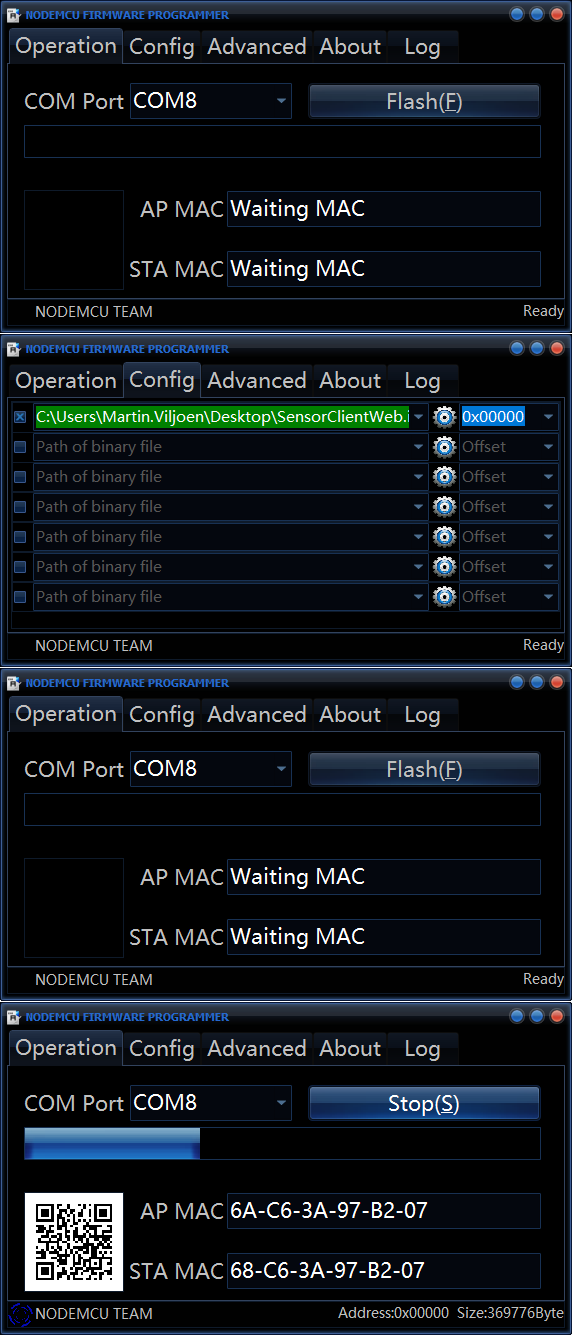Click gear icon in sixth binary file row

coord(444,567)
